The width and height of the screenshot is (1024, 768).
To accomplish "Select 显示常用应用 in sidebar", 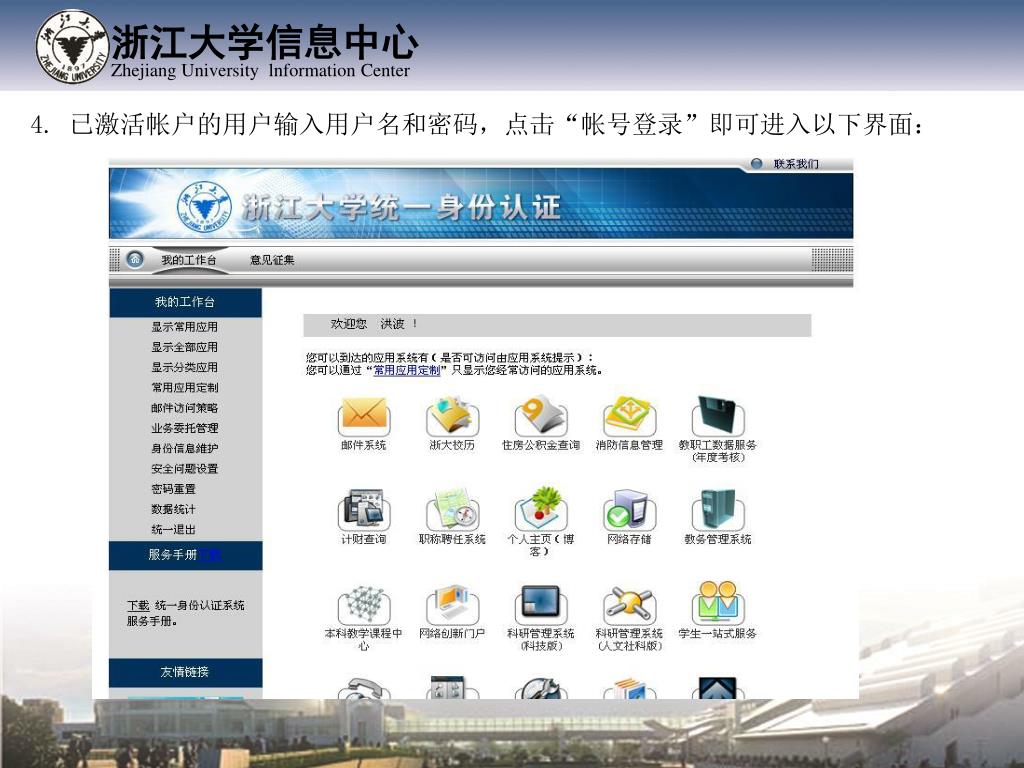I will pyautogui.click(x=185, y=327).
